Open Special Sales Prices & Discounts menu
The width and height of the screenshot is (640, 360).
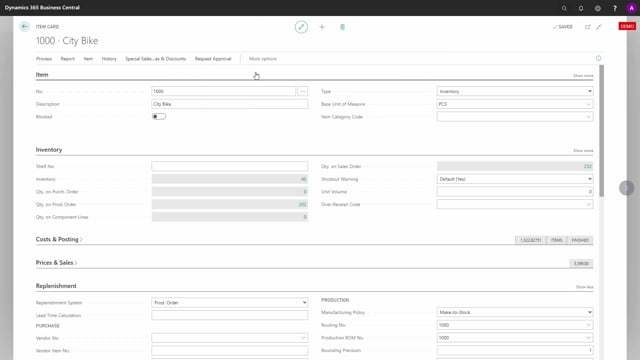(156, 59)
